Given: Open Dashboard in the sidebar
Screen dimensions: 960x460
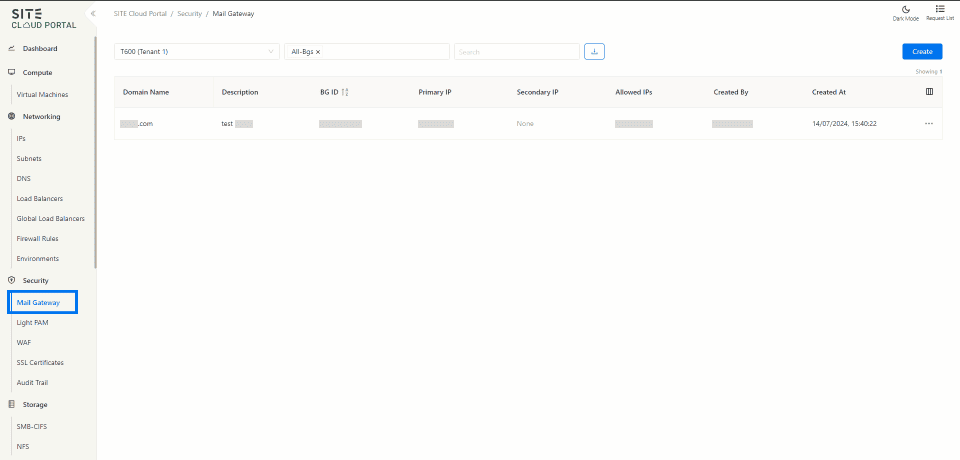Looking at the screenshot, I should pos(40,48).
